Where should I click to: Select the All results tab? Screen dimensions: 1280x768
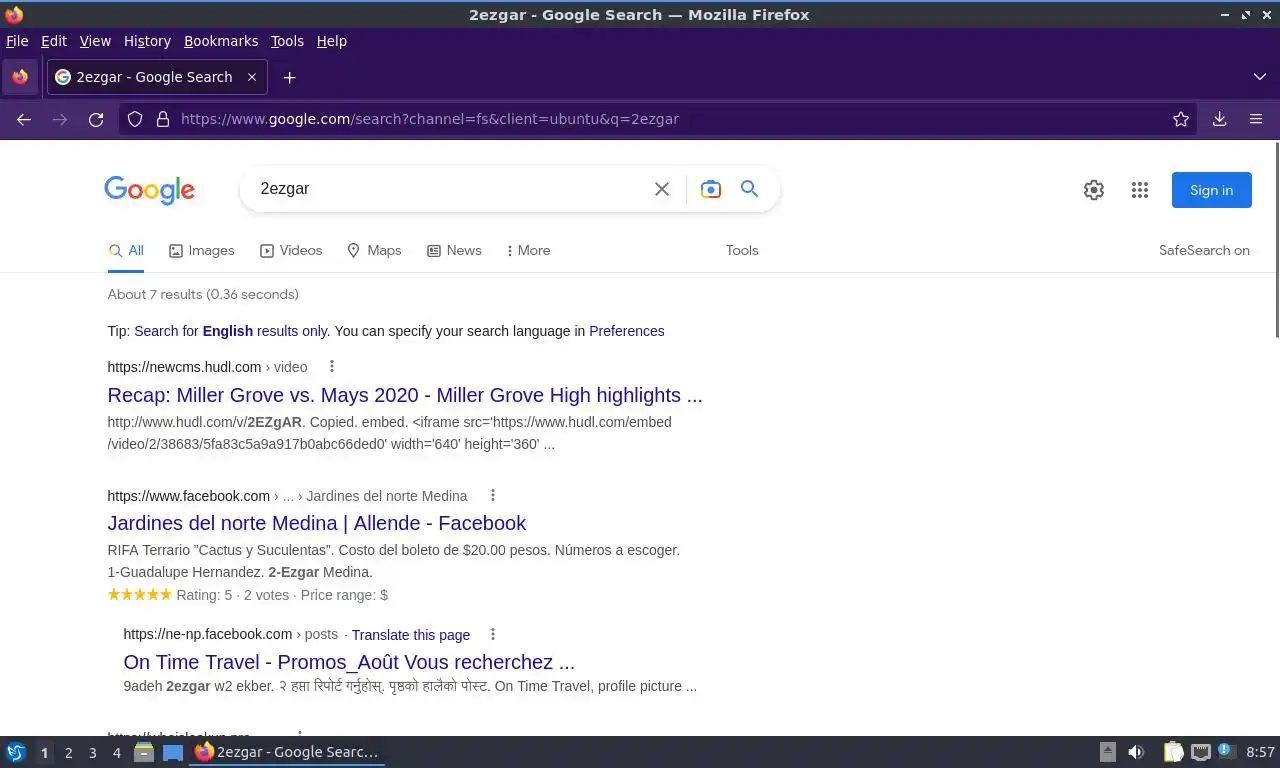(127, 251)
